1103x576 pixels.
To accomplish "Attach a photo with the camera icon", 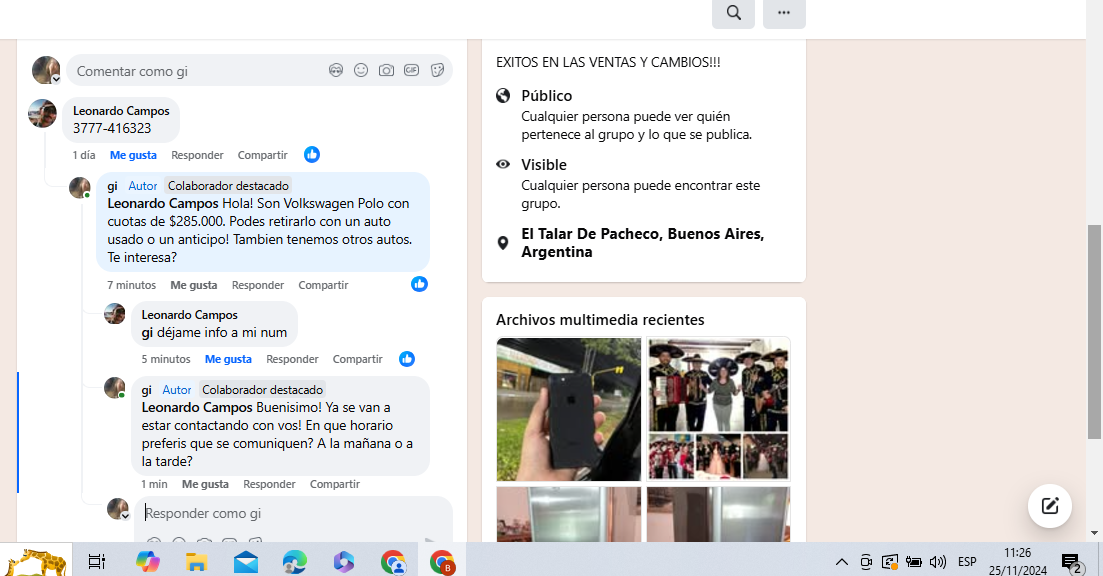I will point(386,70).
